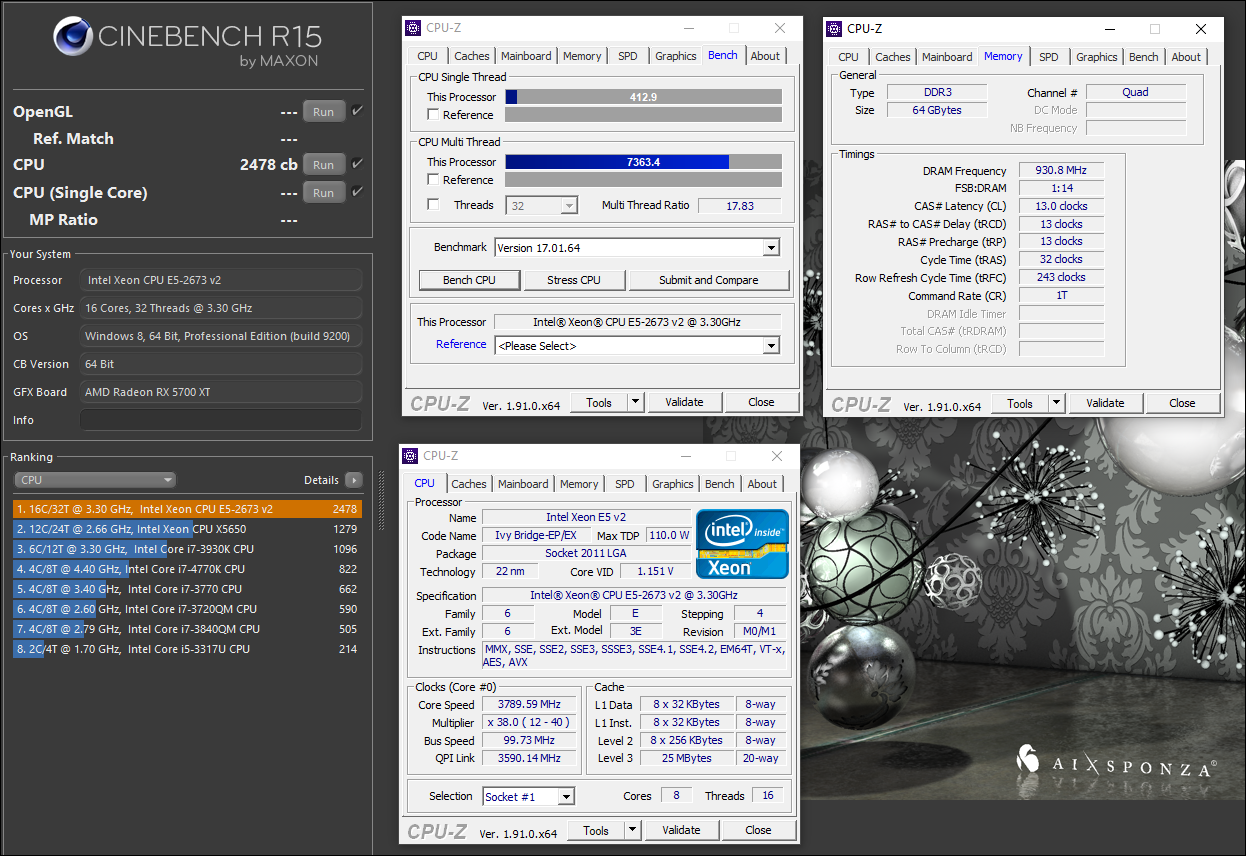1246x856 pixels.
Task: Open Caches tab in bottom CPU-Z window
Action: click(469, 484)
